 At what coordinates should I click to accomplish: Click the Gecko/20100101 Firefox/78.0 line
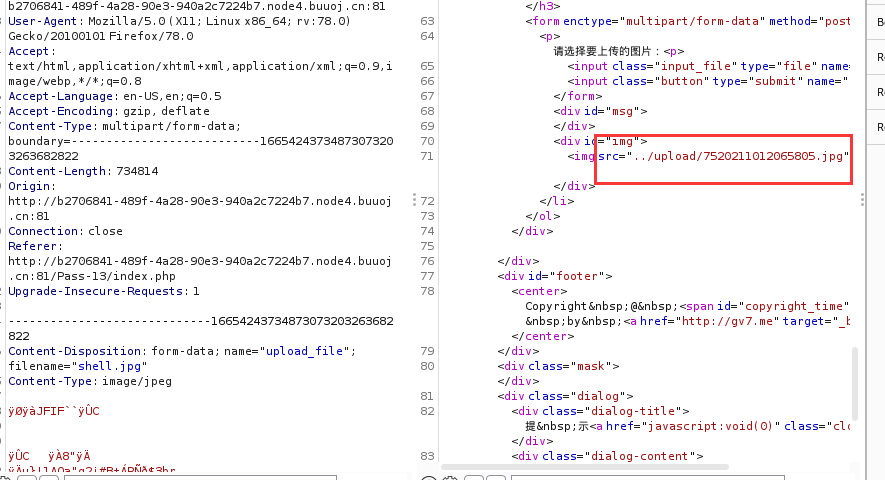pos(100,36)
